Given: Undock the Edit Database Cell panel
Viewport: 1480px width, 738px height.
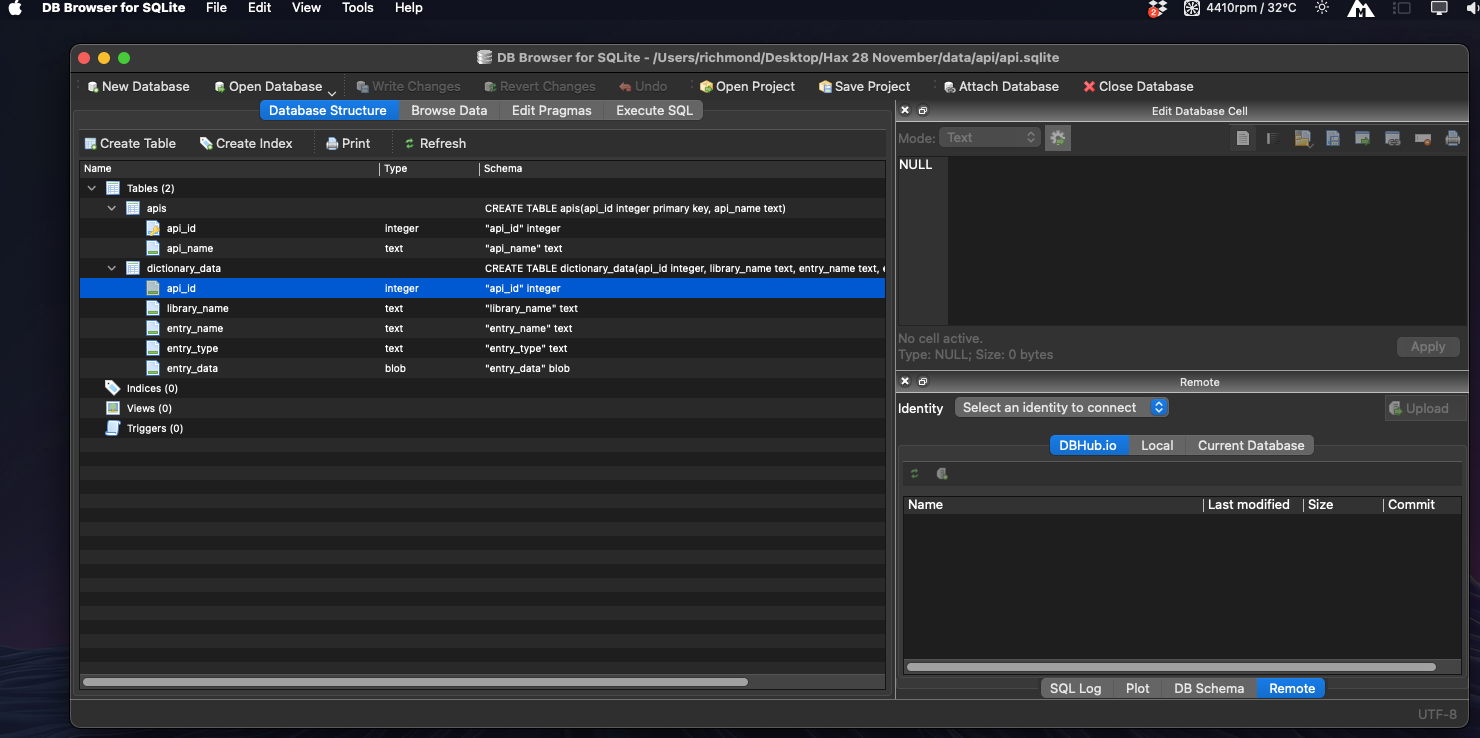Looking at the screenshot, I should (x=923, y=111).
